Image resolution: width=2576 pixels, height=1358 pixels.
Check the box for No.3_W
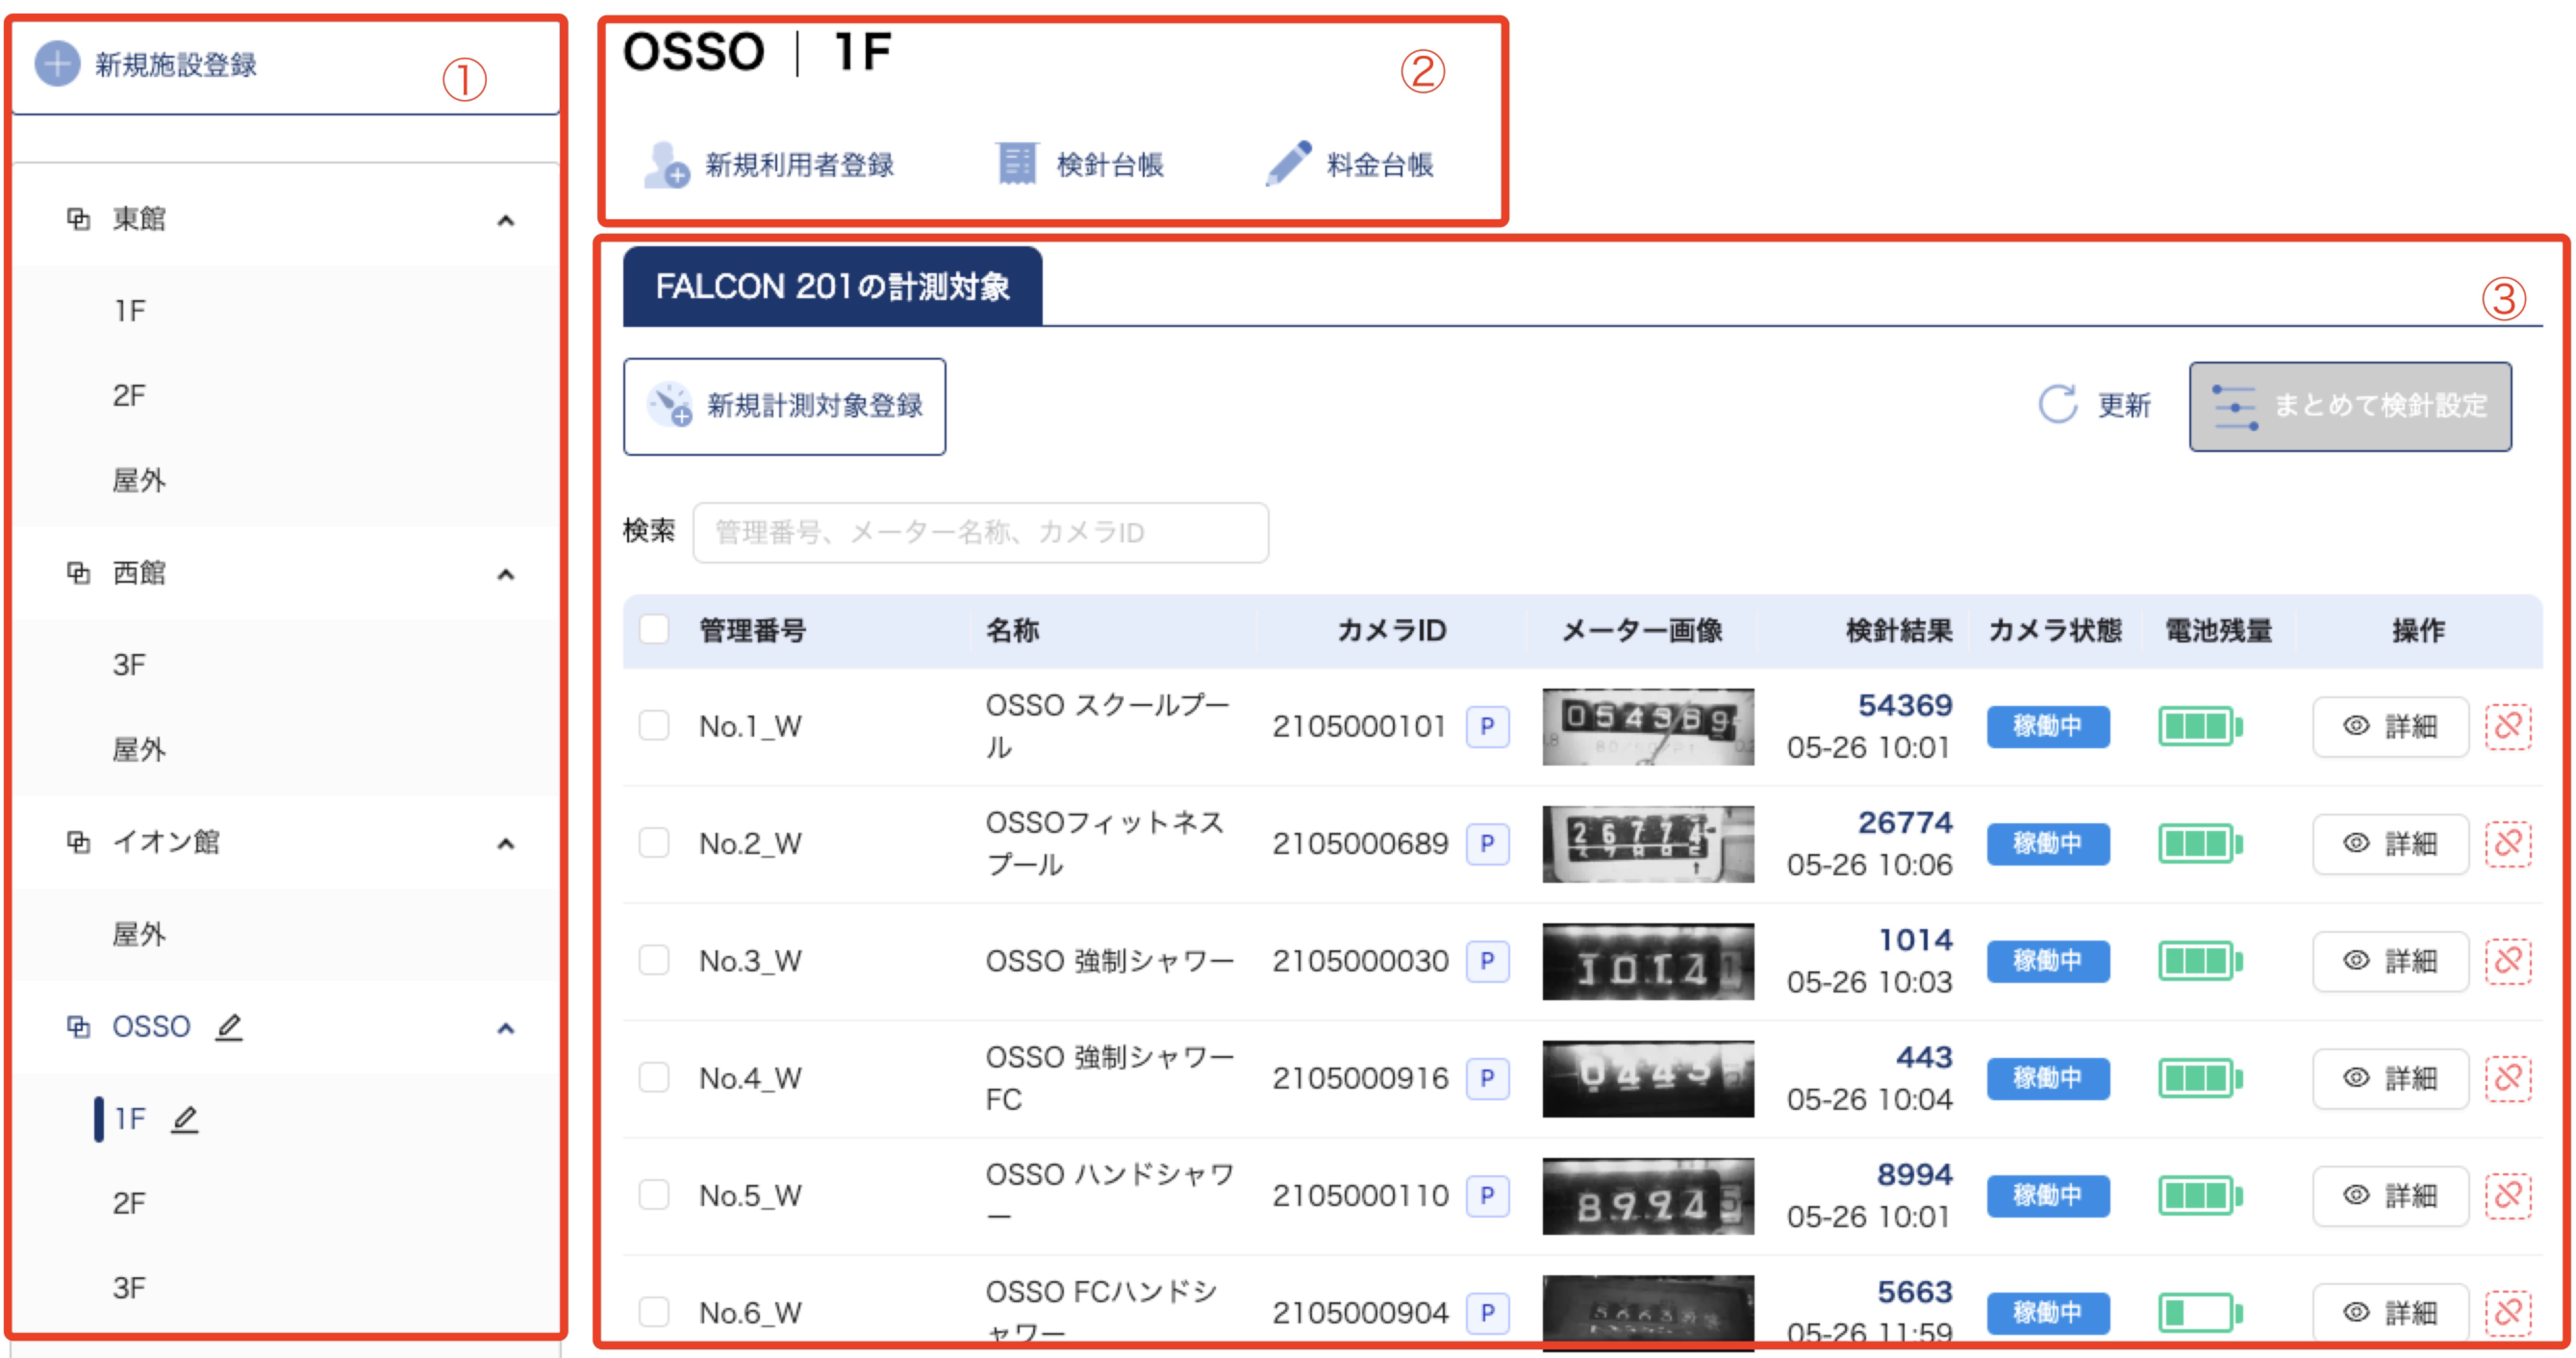click(654, 961)
